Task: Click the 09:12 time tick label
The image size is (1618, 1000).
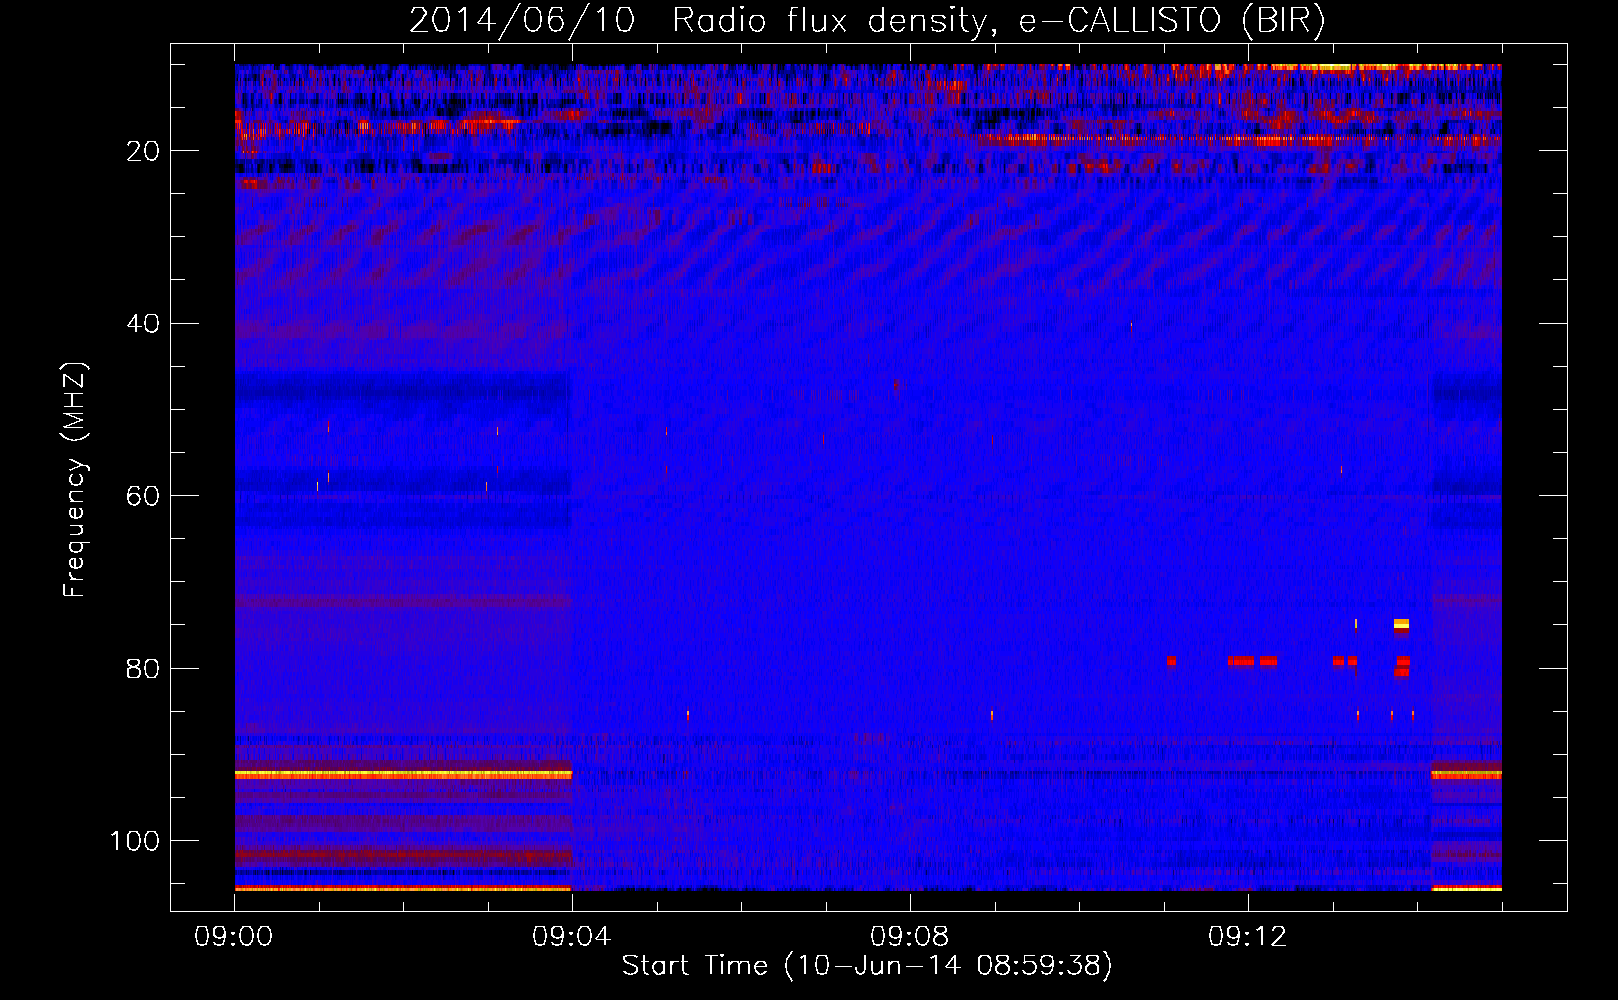Action: click(x=1248, y=937)
